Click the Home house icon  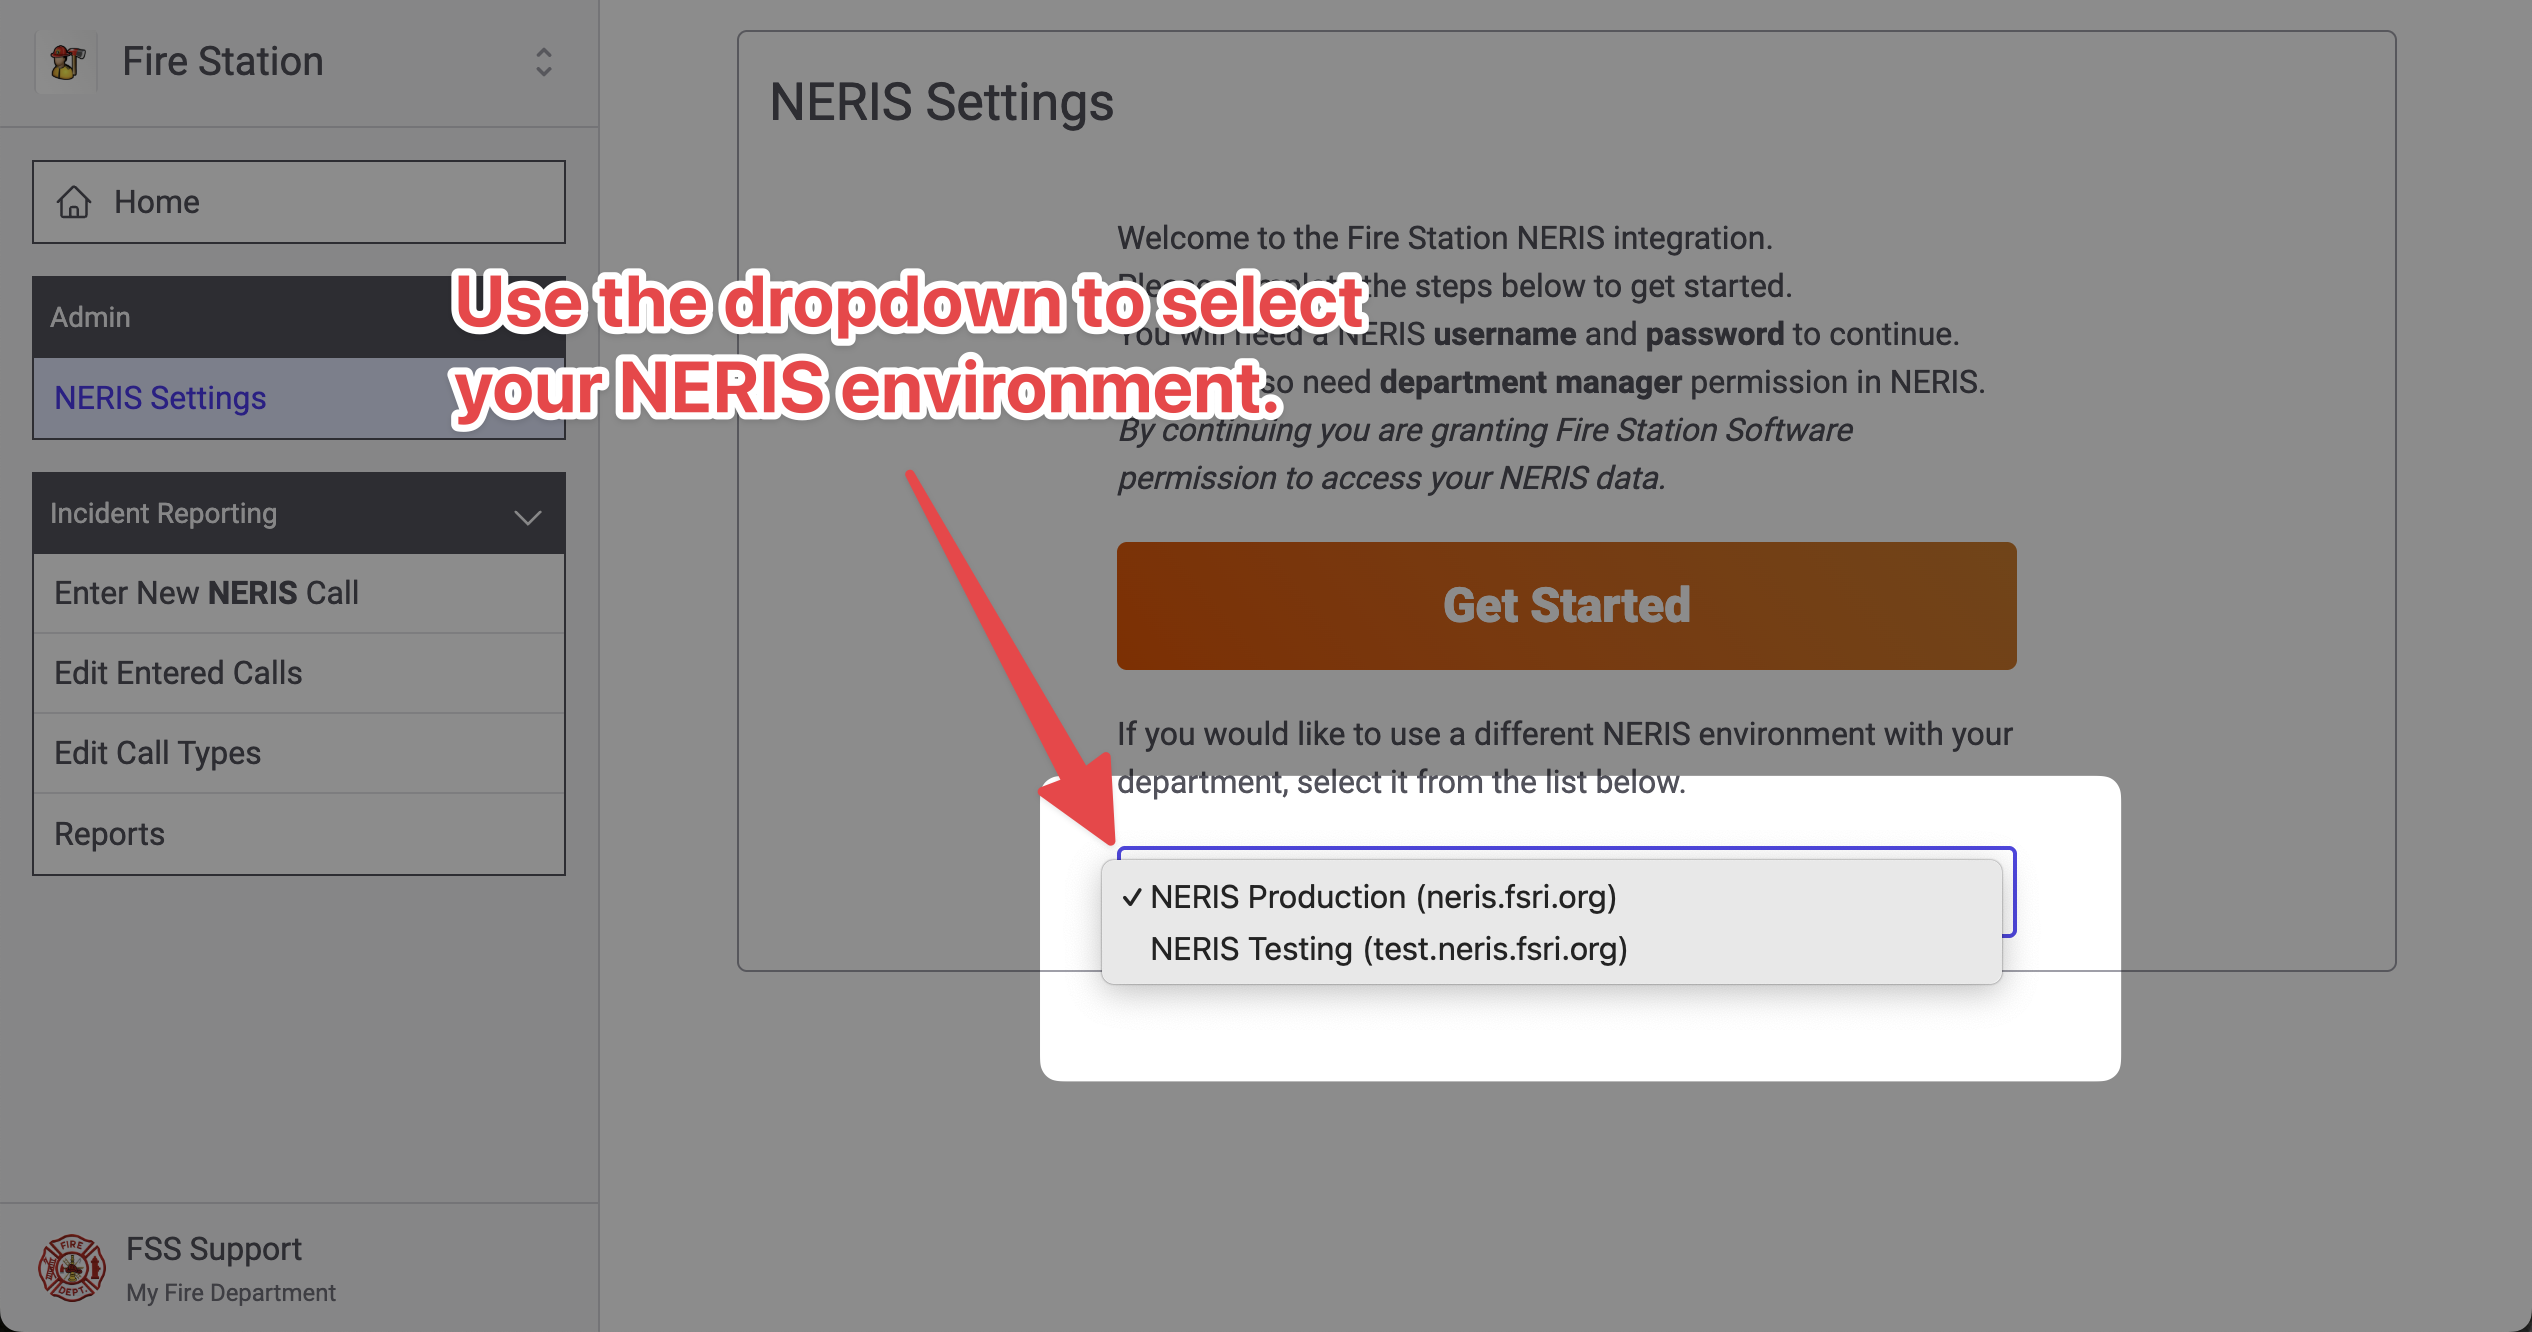(74, 202)
